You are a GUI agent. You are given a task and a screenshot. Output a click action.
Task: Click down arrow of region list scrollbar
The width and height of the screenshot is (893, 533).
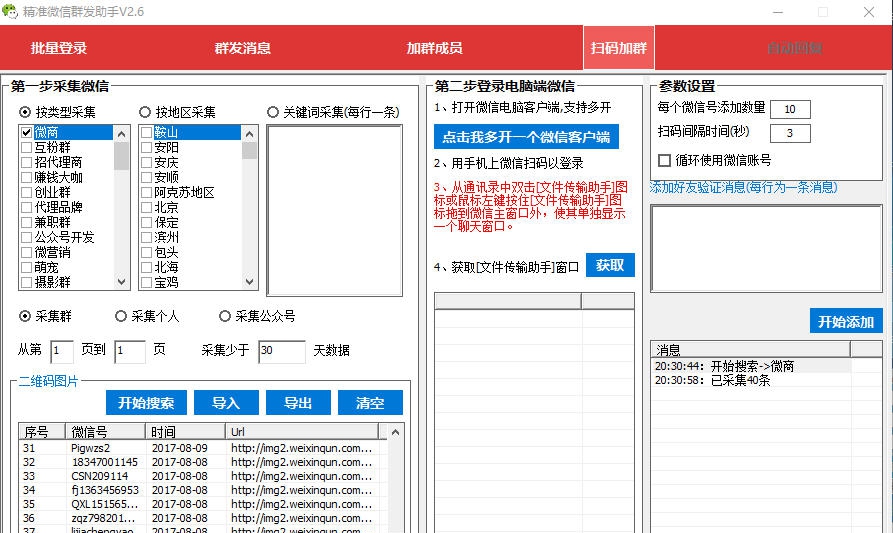[249, 281]
